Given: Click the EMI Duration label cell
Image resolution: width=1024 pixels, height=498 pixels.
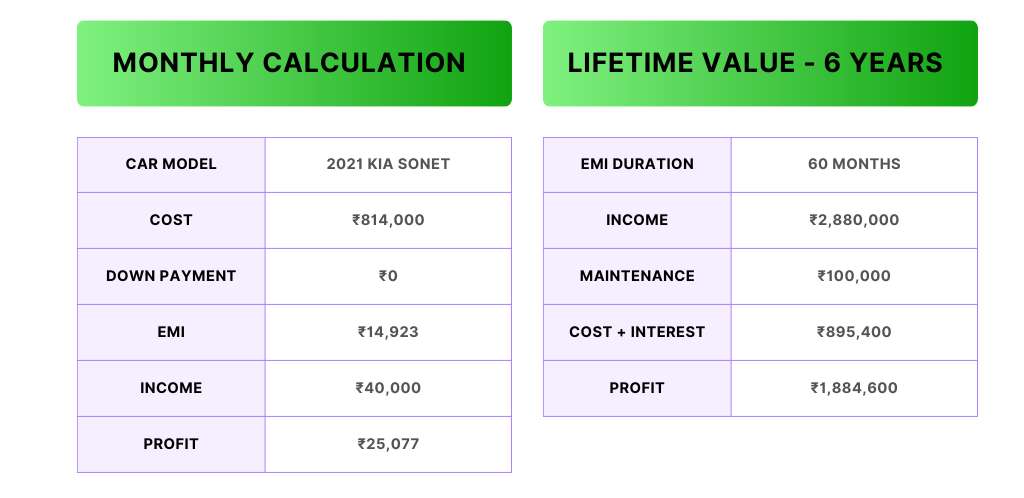Looking at the screenshot, I should click(x=637, y=164).
